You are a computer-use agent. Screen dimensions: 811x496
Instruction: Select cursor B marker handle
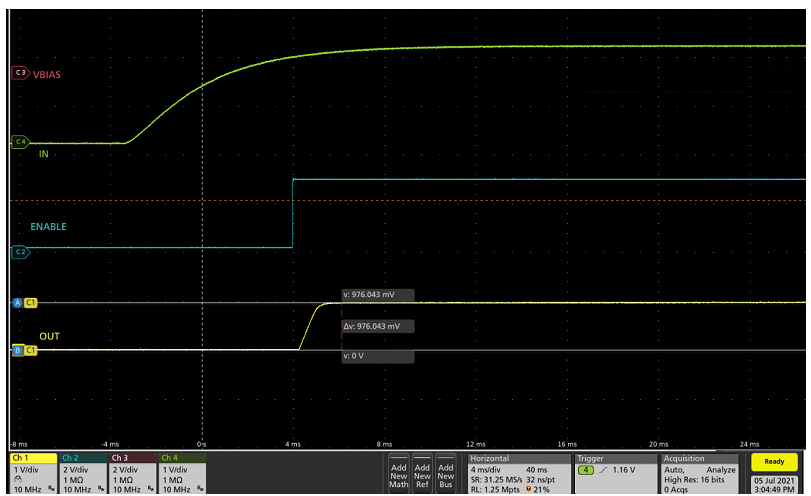(18, 350)
